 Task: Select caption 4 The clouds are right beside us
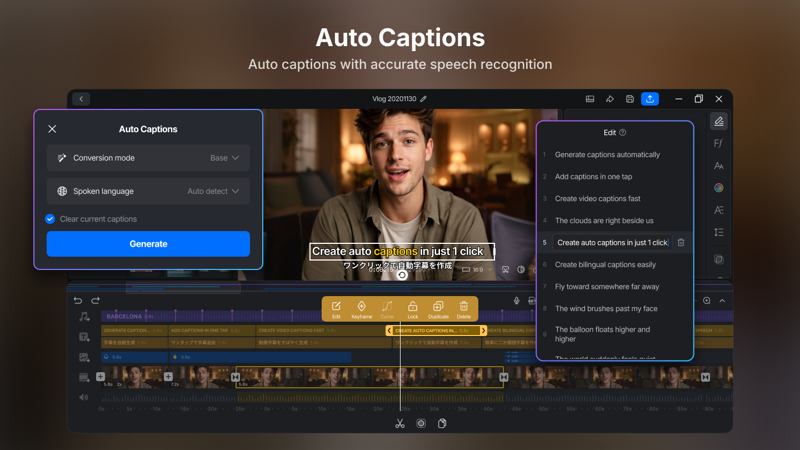pyautogui.click(x=604, y=220)
